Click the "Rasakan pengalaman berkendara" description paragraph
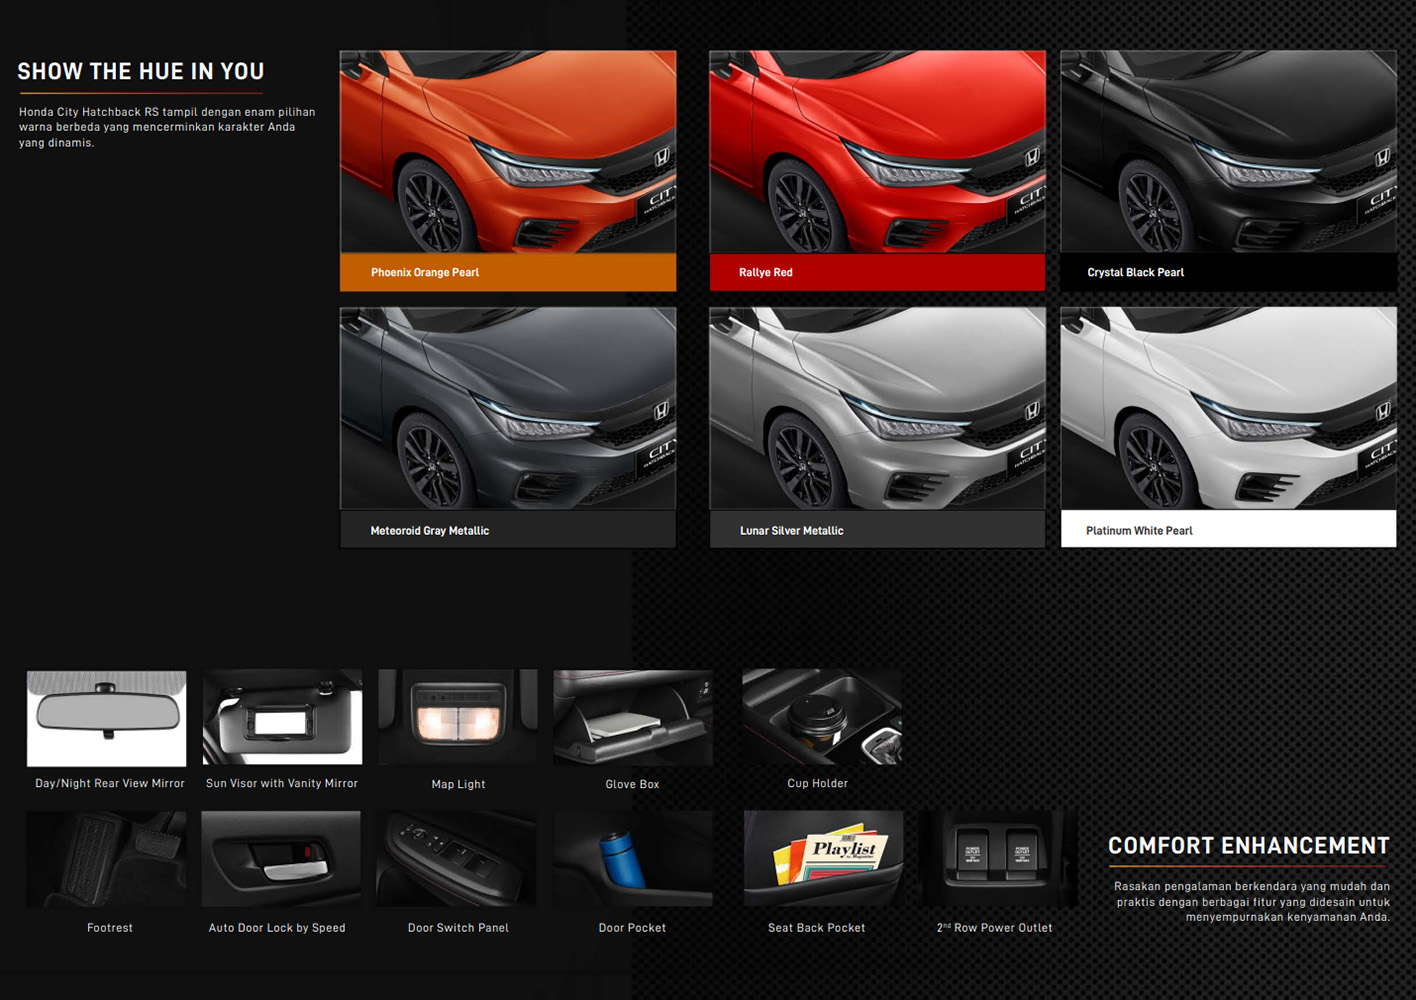1416x1000 pixels. point(1252,902)
